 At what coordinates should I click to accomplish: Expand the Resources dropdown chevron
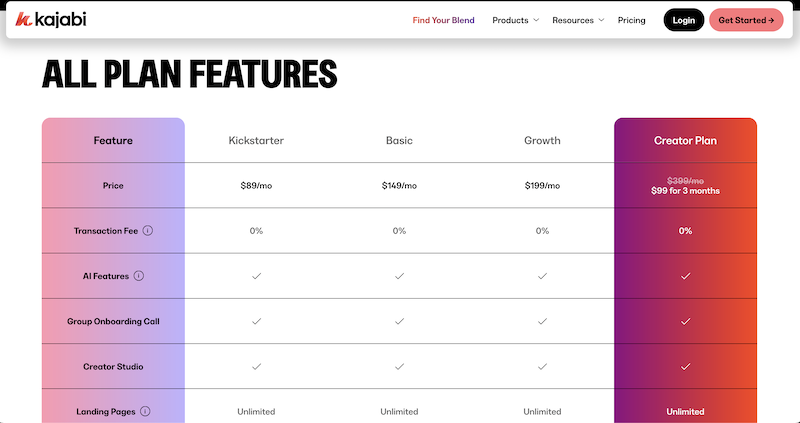[x=601, y=20]
